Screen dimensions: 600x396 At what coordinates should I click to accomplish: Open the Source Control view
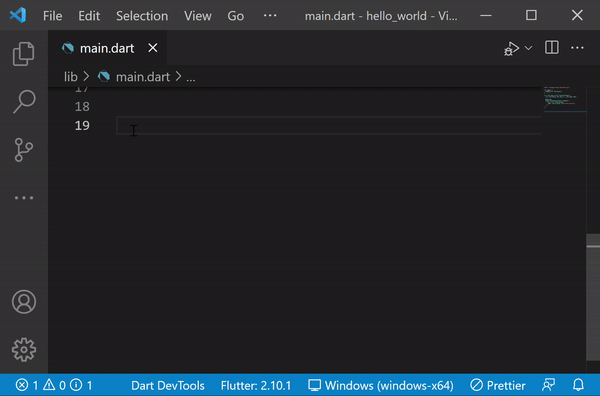pyautogui.click(x=24, y=150)
